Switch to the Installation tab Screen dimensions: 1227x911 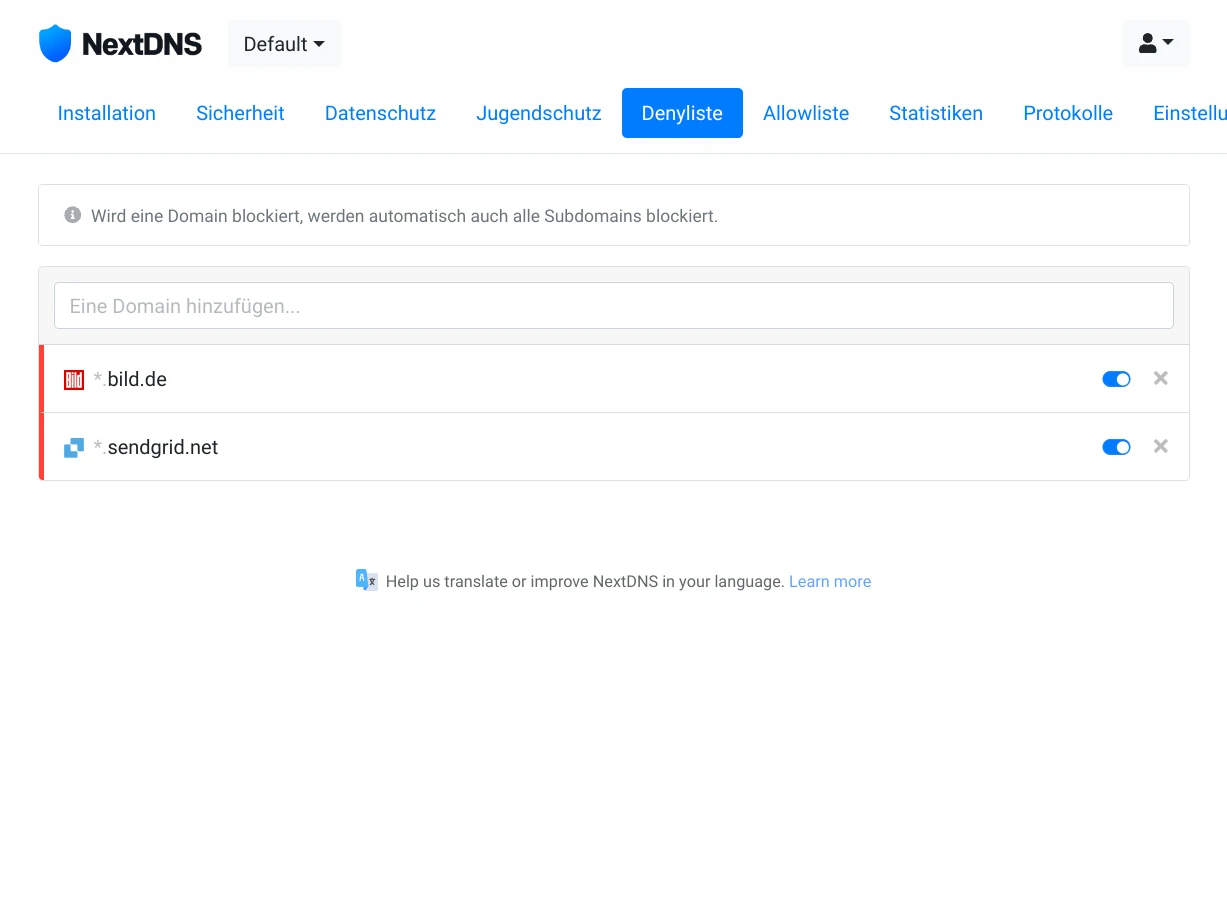coord(107,113)
